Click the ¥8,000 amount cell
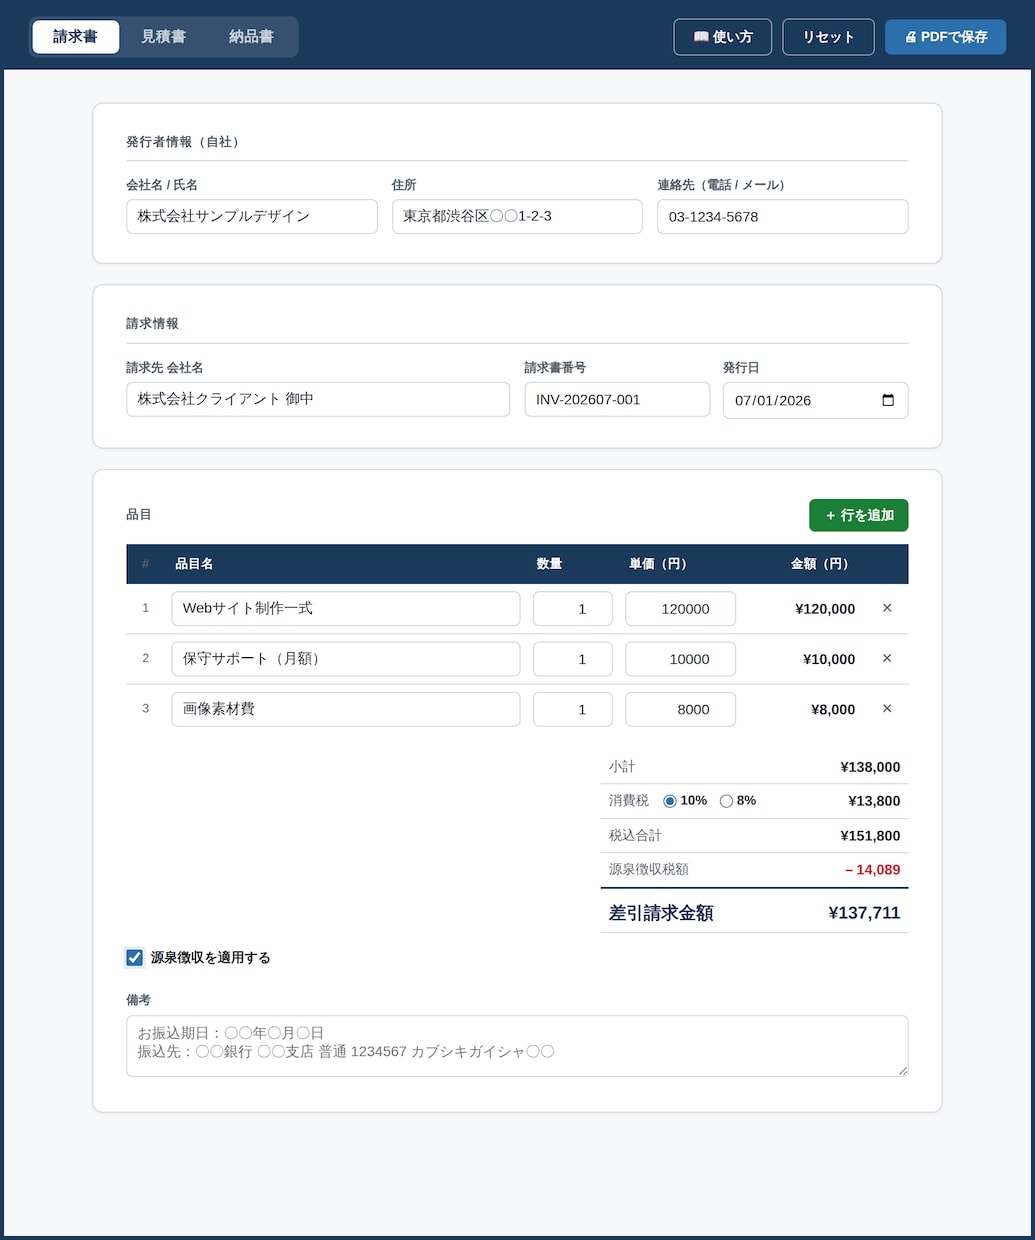Image resolution: width=1035 pixels, height=1240 pixels. click(x=833, y=709)
